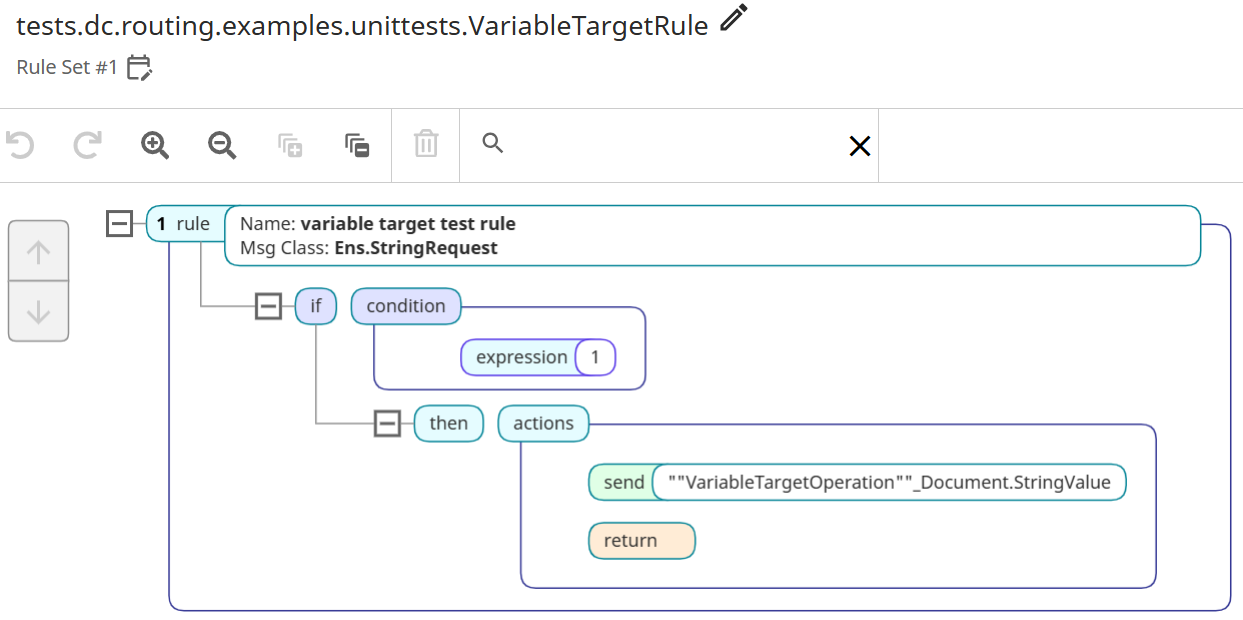Click the collapse all icon

pyautogui.click(x=357, y=145)
